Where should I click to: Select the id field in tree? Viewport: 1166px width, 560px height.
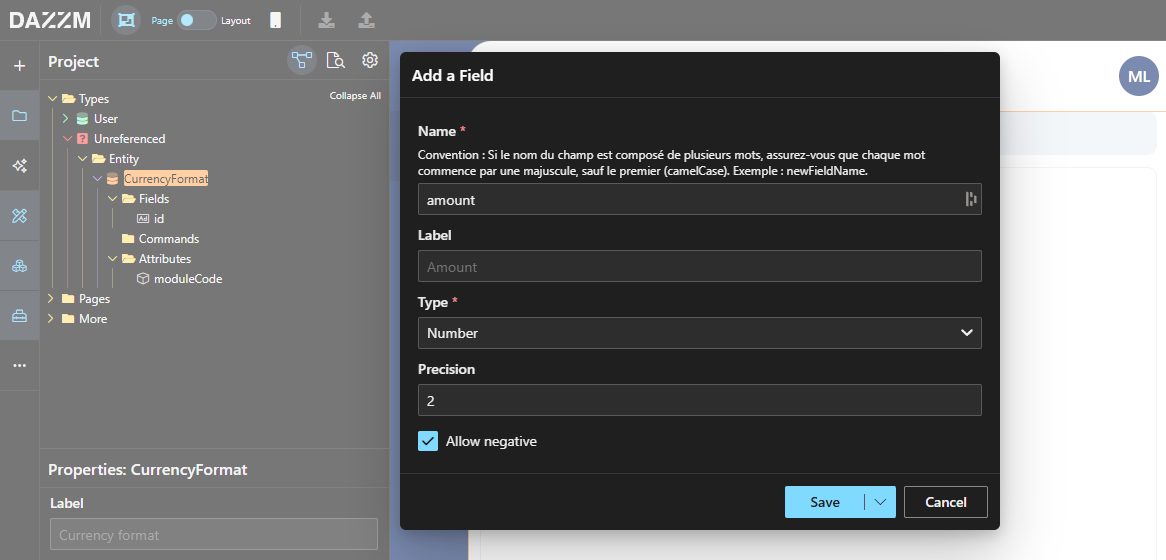click(158, 219)
